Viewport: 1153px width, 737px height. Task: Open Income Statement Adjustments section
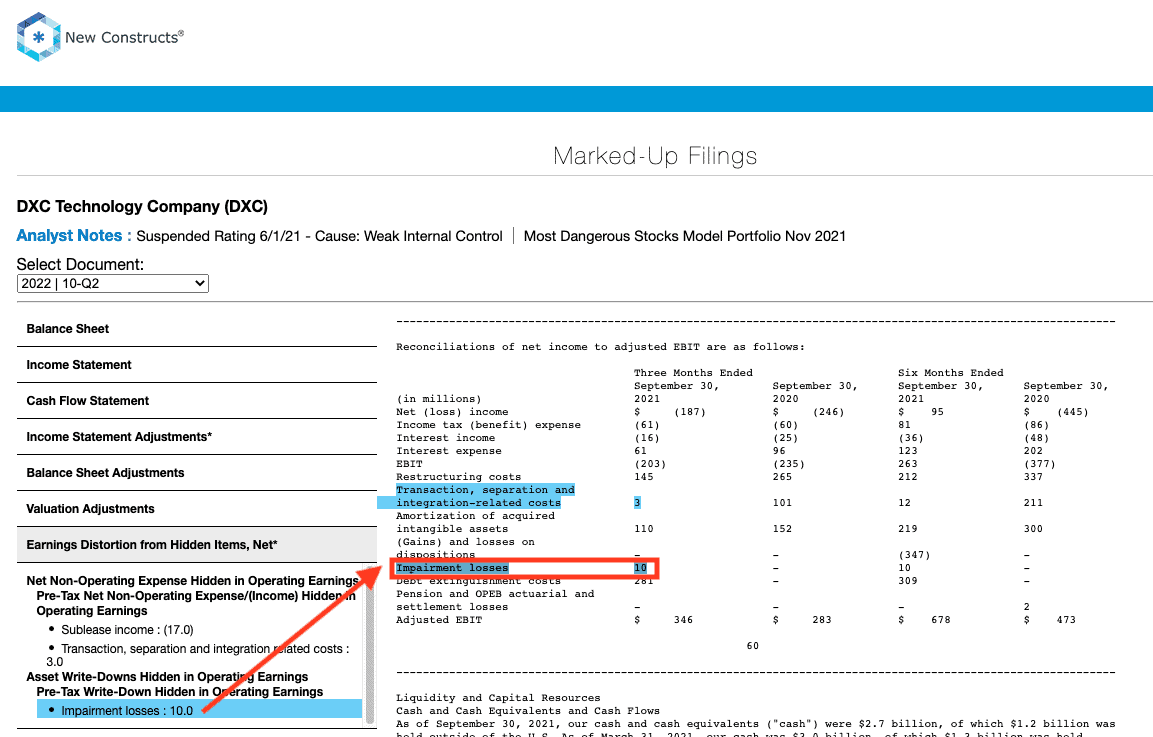[196, 437]
